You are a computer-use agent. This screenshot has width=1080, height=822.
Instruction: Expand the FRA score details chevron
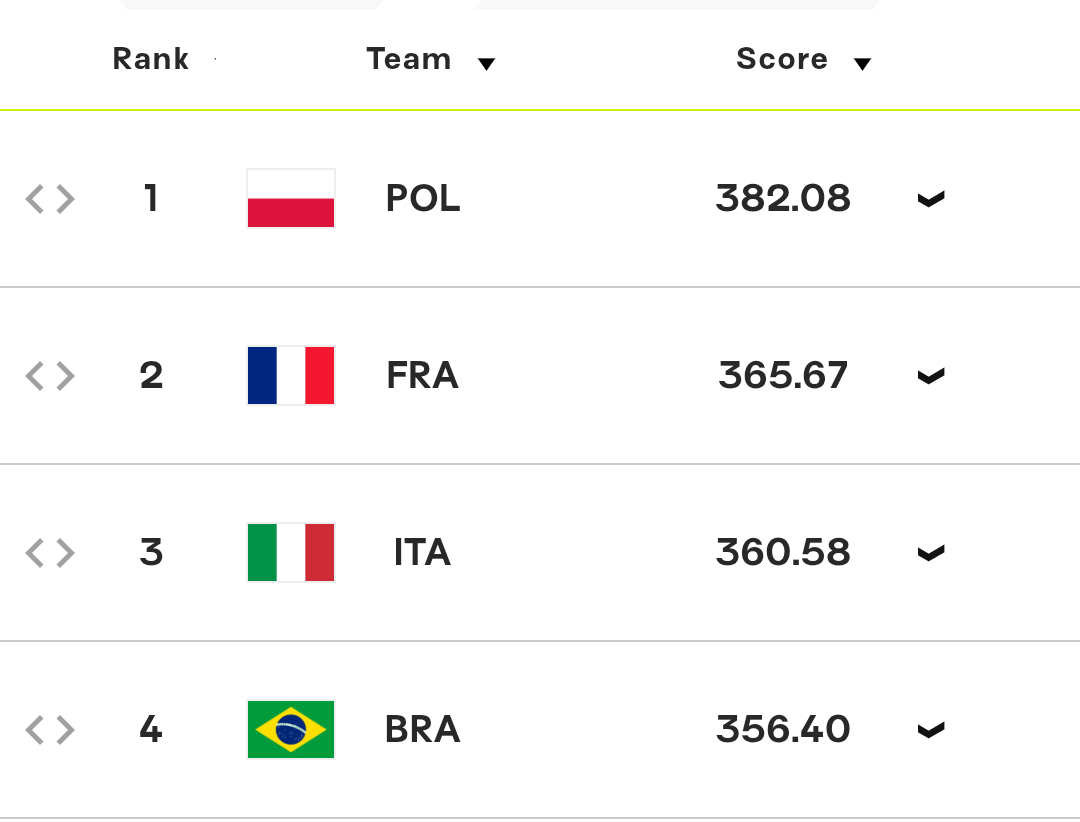(931, 376)
